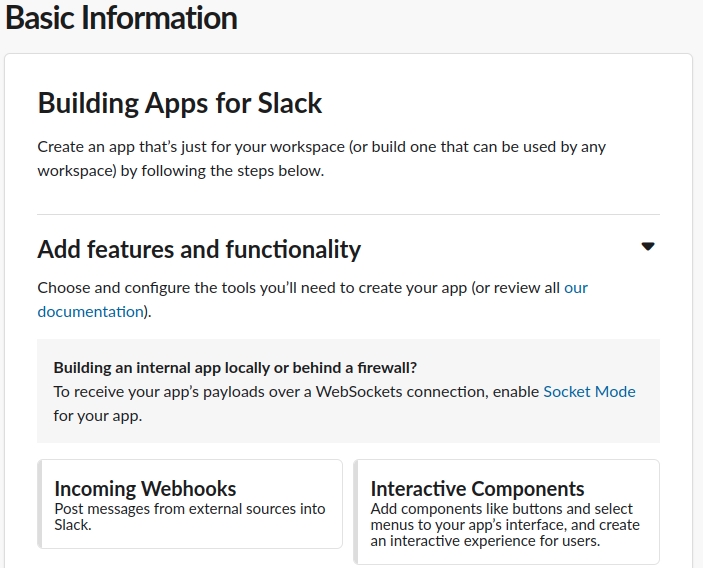703x568 pixels.
Task: Click 'Add components like buttons' description text
Action: click(505, 525)
